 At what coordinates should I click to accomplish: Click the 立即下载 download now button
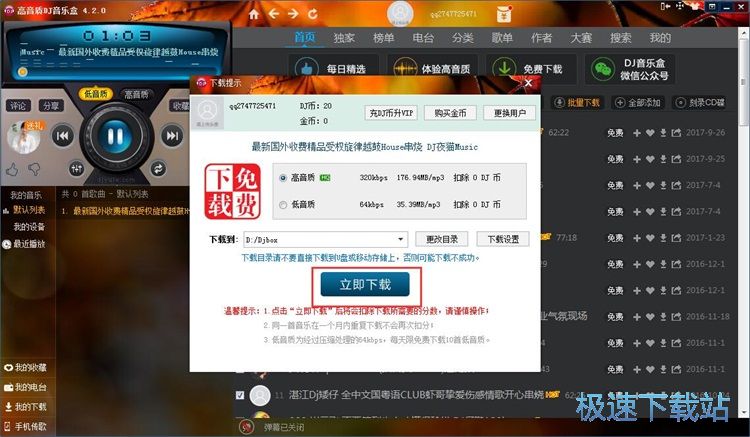point(365,284)
